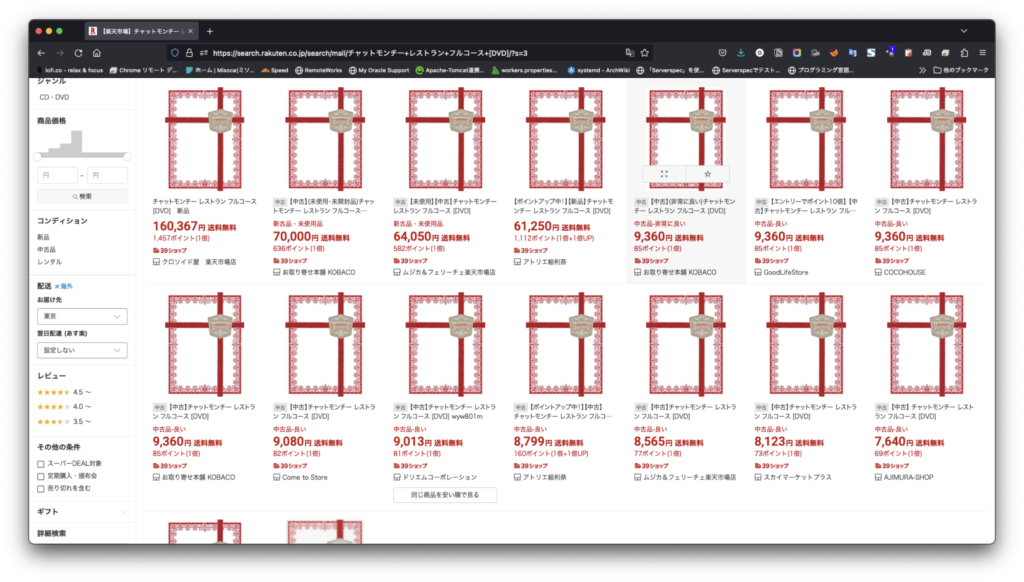Click the browser reload button

78,52
